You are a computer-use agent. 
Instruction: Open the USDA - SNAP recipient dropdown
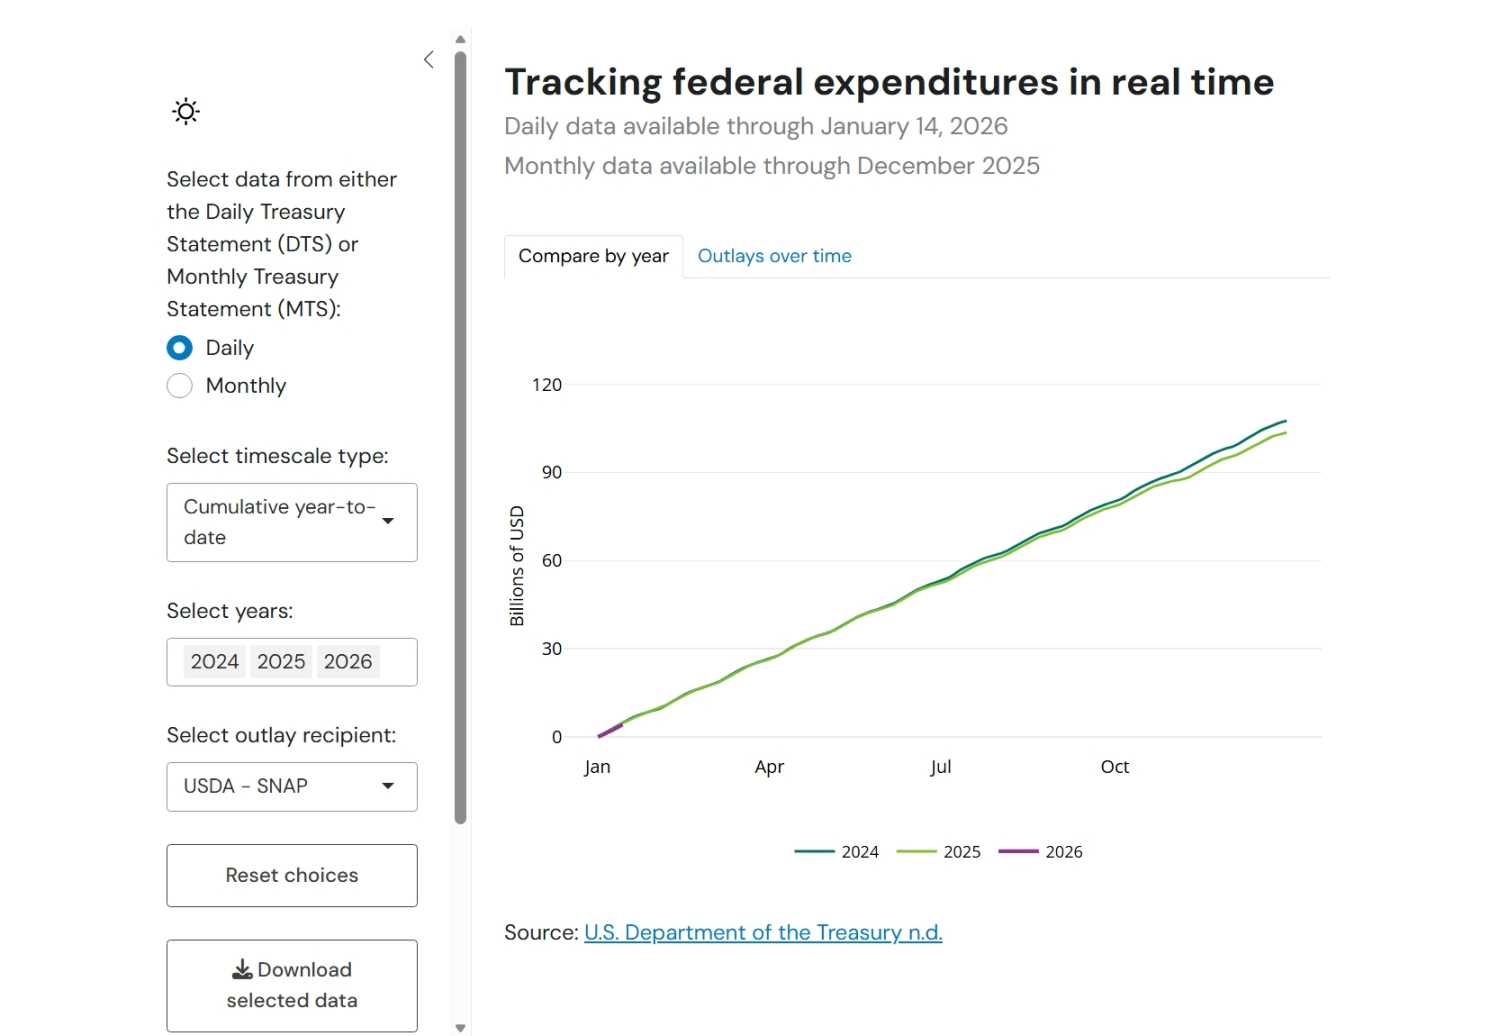pyautogui.click(x=292, y=787)
